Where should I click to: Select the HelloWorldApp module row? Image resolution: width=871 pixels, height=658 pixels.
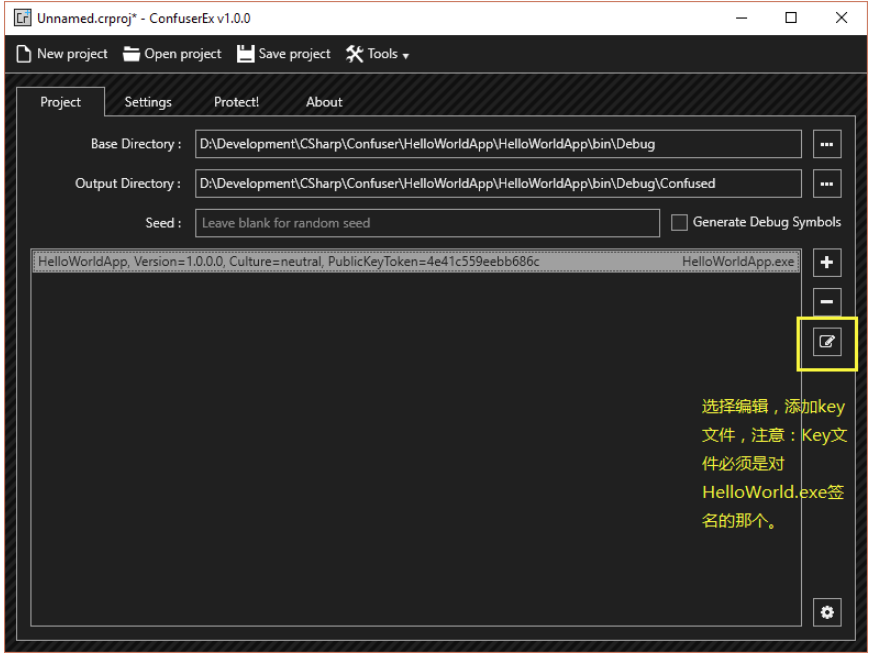416,262
